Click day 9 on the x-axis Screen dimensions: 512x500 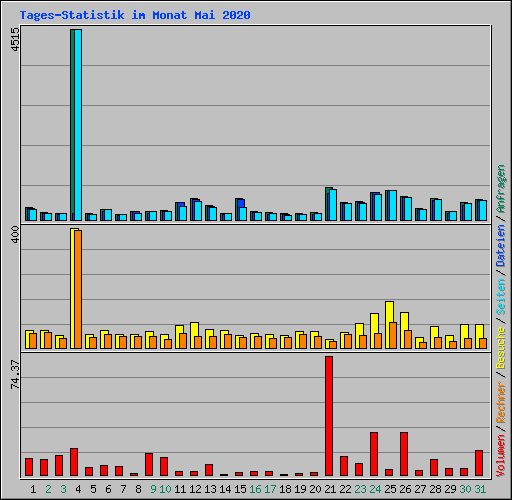tap(153, 489)
